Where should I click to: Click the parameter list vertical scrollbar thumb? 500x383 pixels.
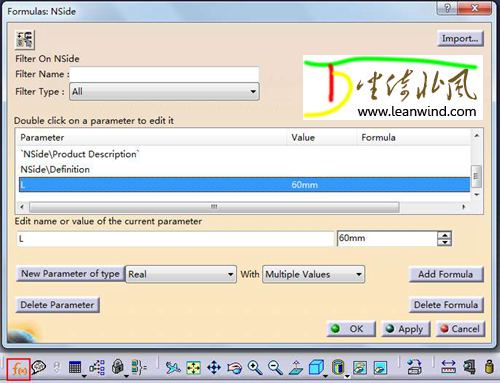[476, 176]
